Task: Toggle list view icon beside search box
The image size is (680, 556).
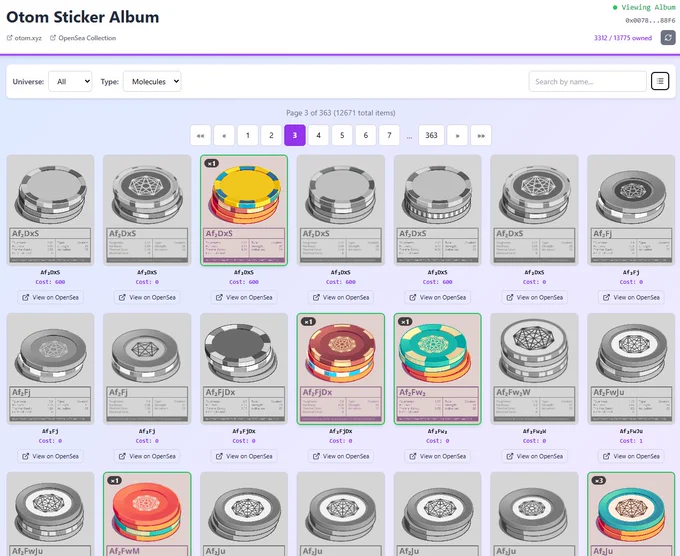Action: coord(660,81)
